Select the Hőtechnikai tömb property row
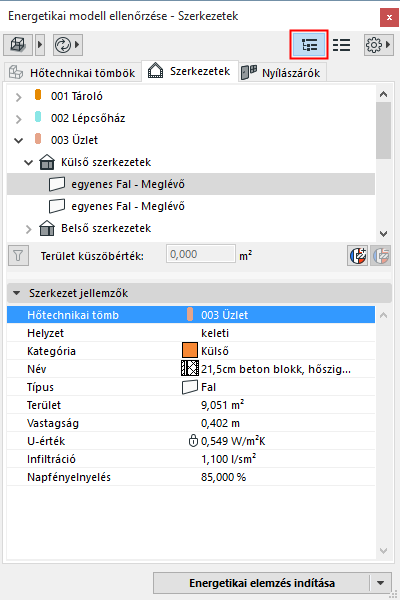Viewport: 400px width, 600px height. [191, 315]
